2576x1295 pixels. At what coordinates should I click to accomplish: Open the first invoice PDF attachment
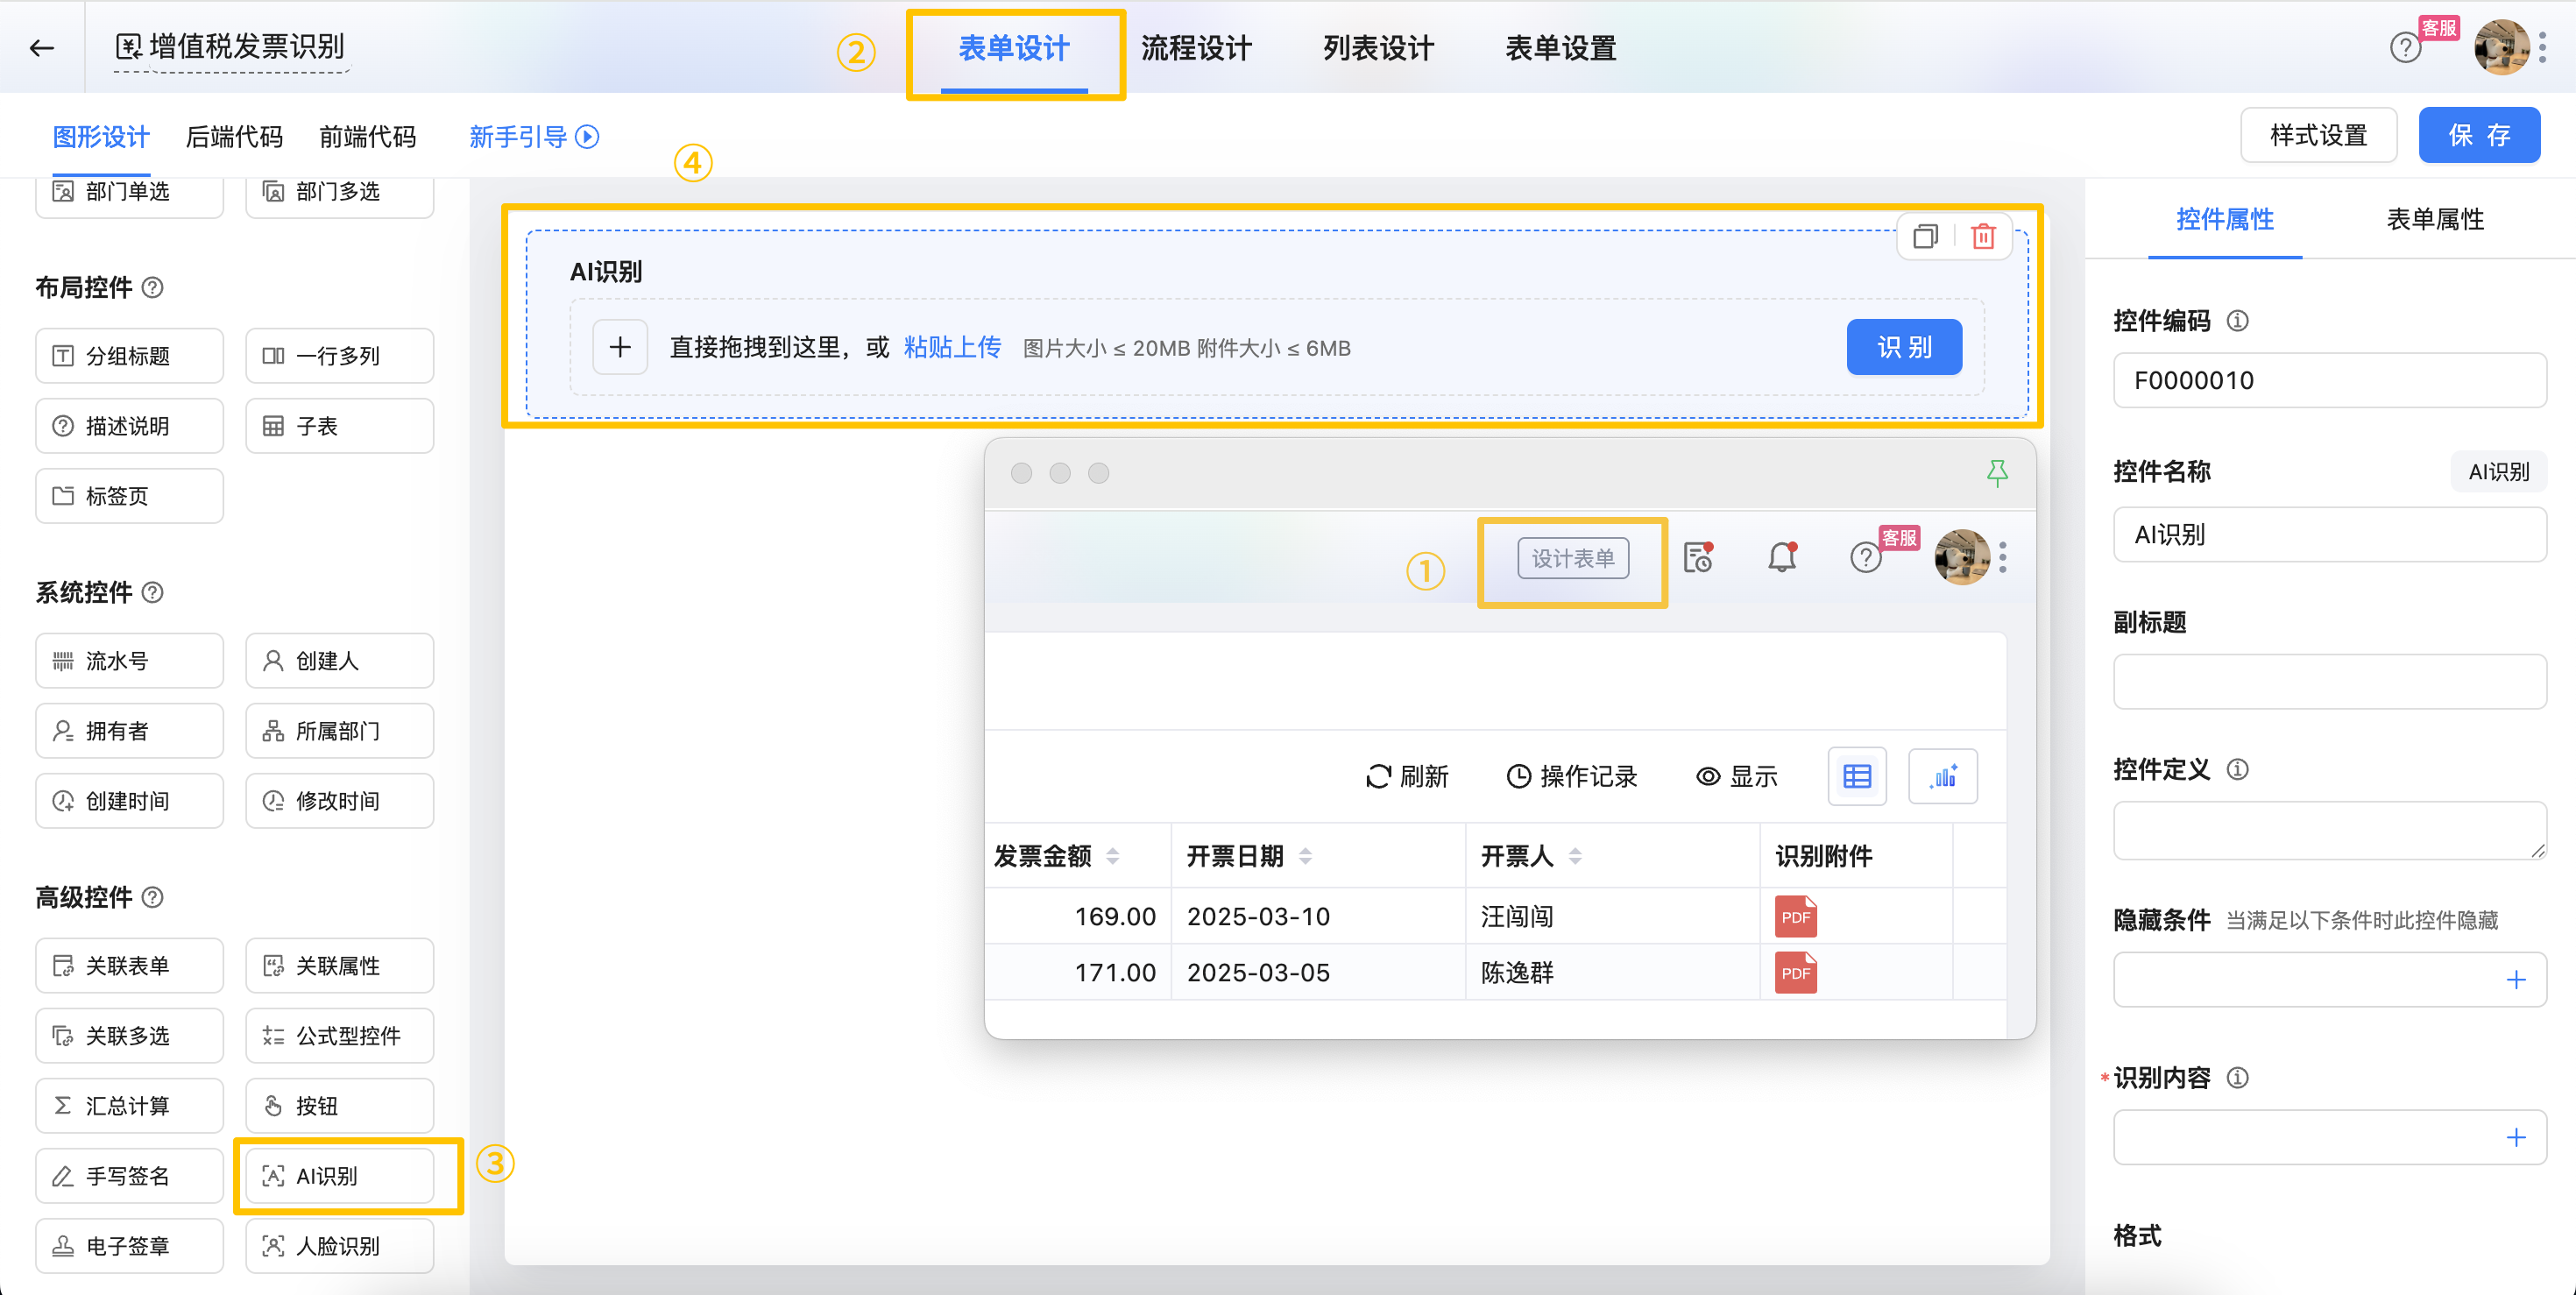(x=1795, y=916)
